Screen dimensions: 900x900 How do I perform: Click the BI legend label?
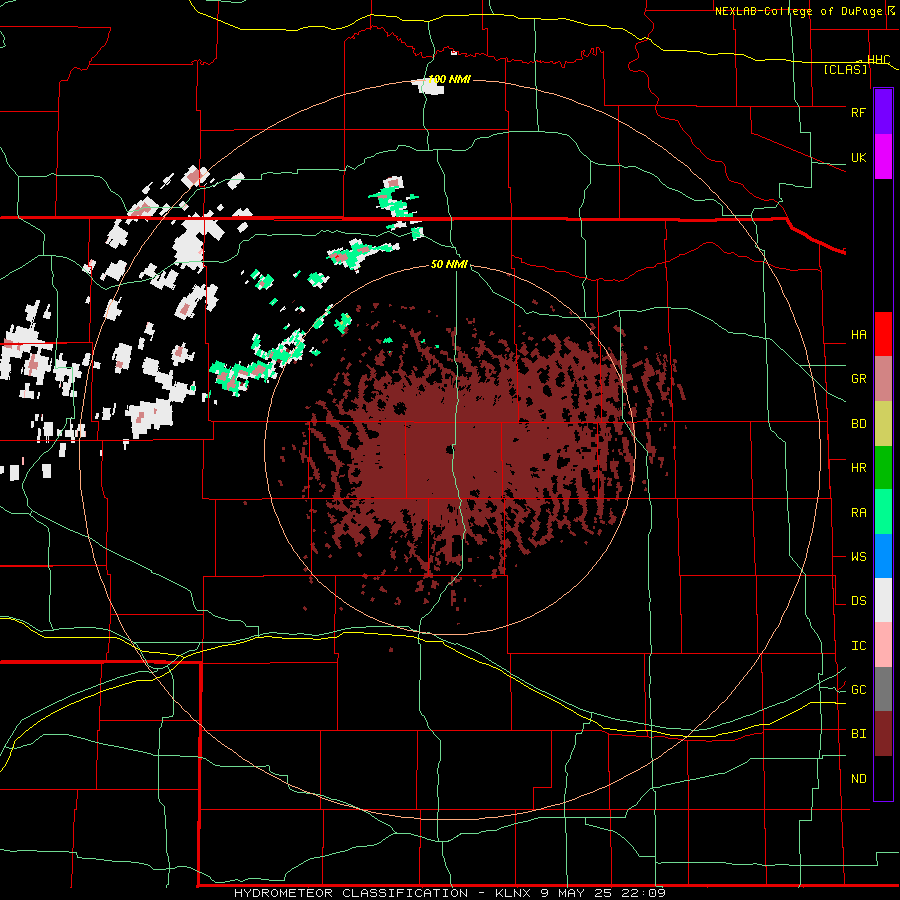pos(858,734)
